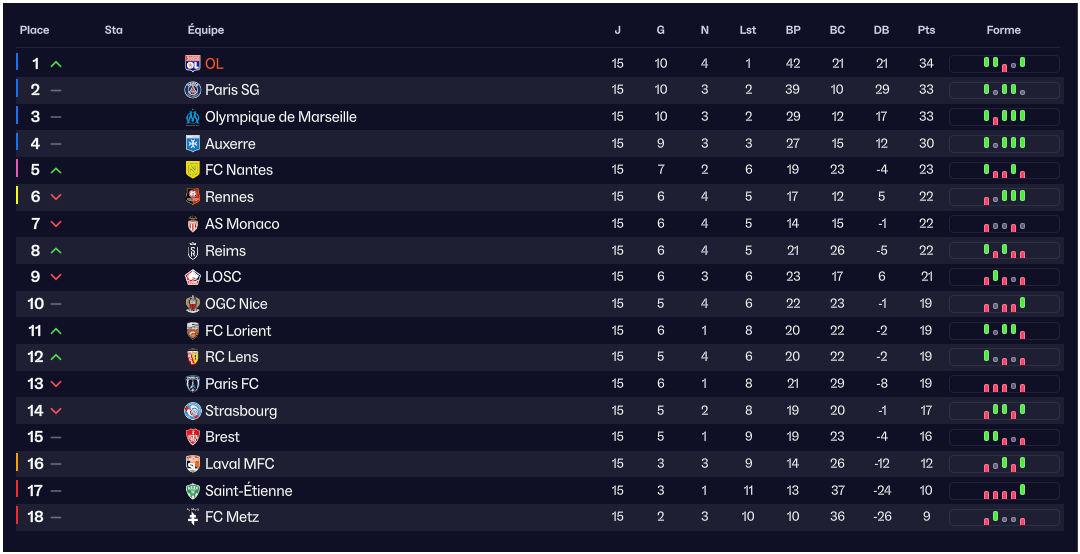1080x554 pixels.
Task: Click the OL club crest icon
Action: (193, 64)
